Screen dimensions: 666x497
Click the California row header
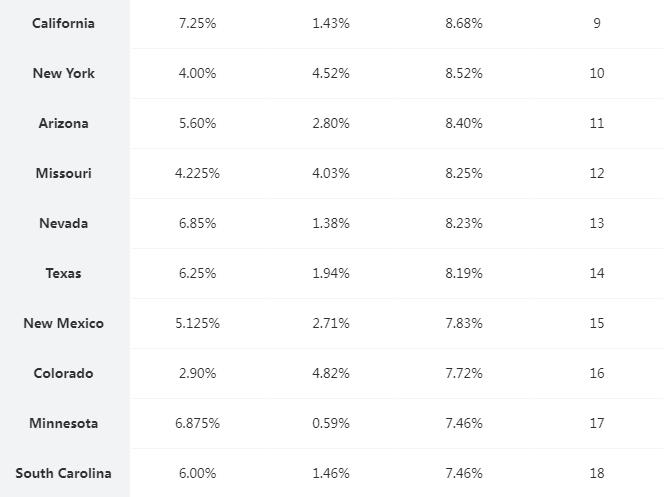[64, 23]
